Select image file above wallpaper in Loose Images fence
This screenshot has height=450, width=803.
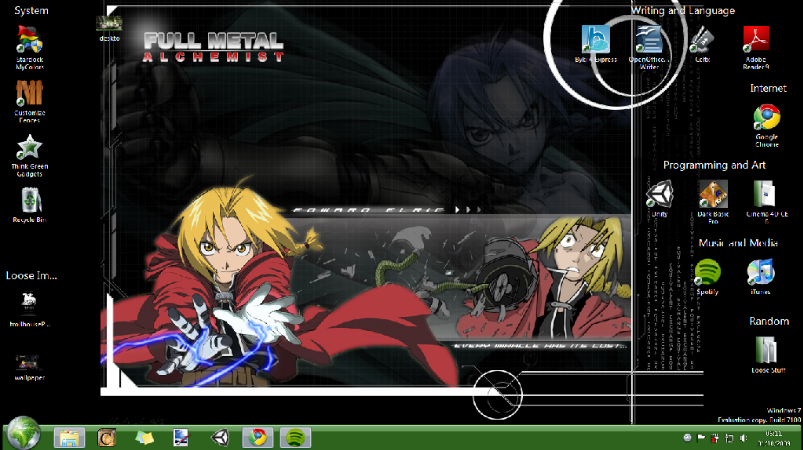(x=29, y=309)
